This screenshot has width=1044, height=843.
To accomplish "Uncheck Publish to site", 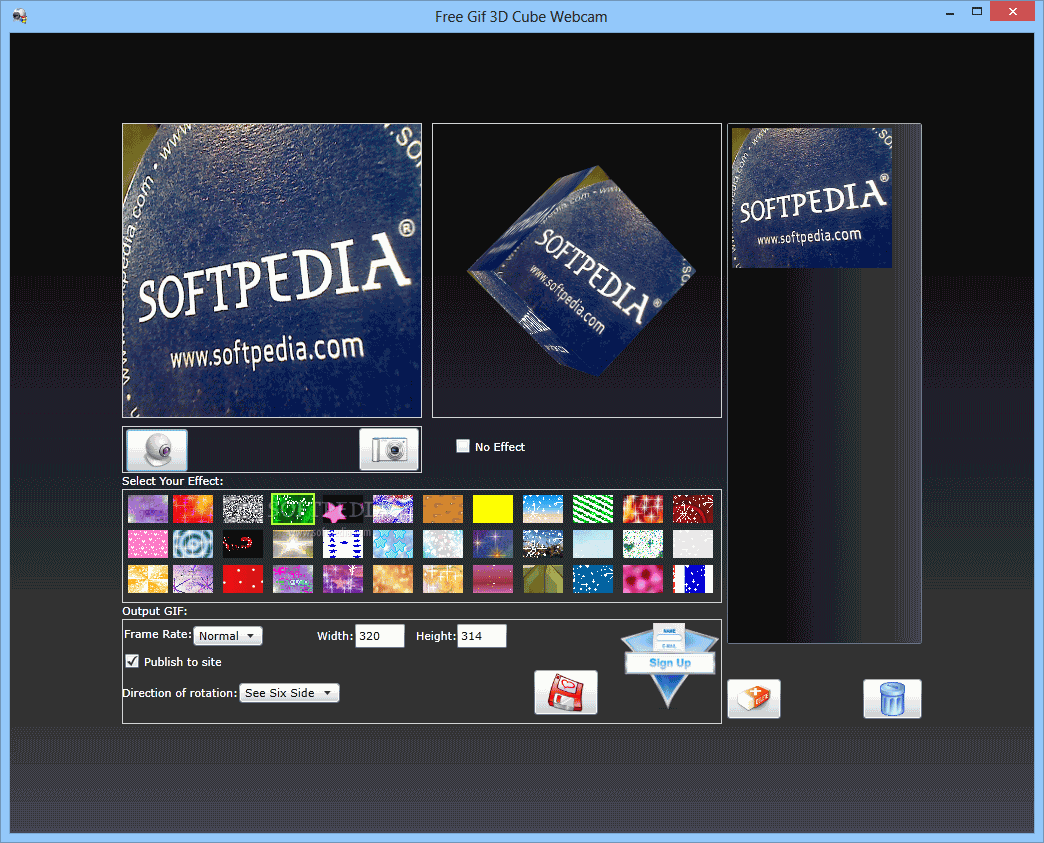I will 132,661.
